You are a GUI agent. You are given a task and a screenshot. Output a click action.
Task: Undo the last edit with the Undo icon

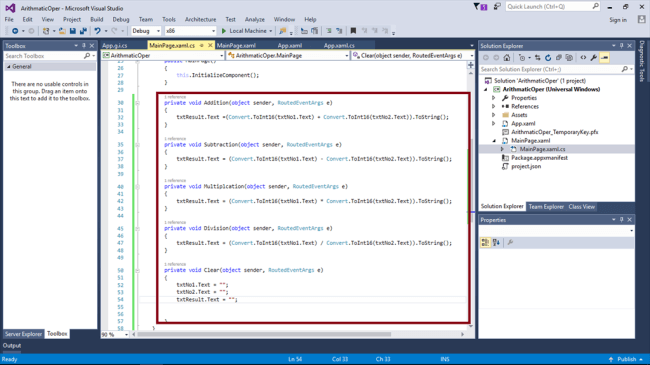pyautogui.click(x=97, y=31)
